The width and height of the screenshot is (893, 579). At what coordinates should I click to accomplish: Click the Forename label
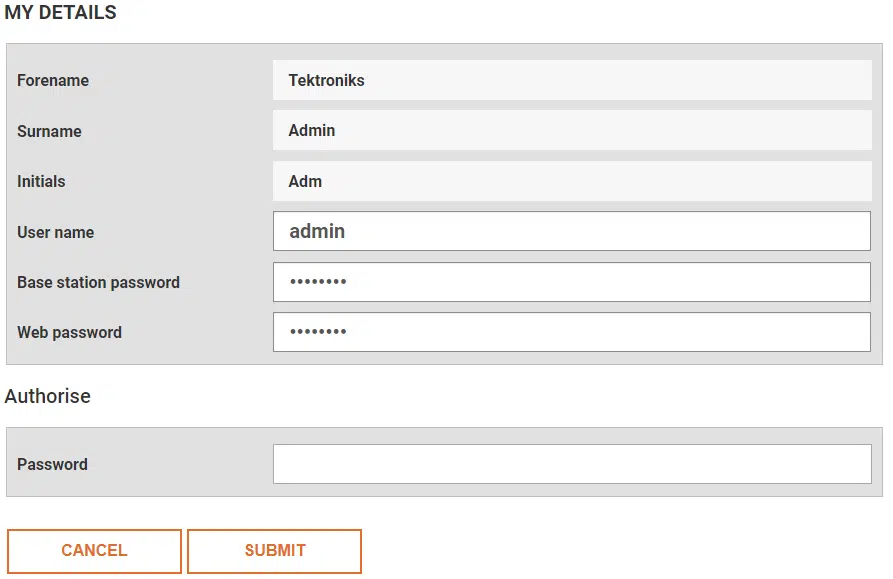point(53,80)
